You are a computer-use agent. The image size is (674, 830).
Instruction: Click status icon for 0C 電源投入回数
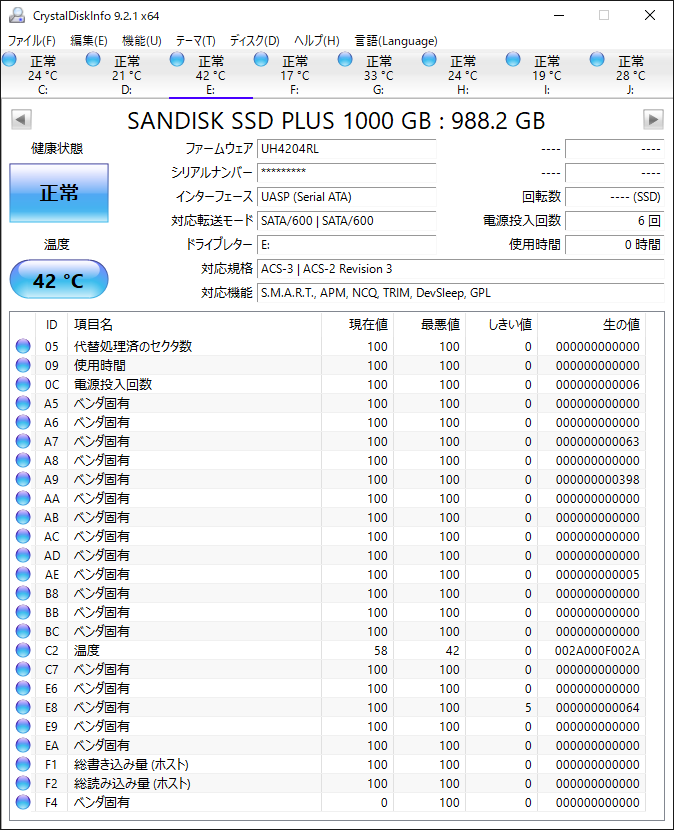click(23, 384)
